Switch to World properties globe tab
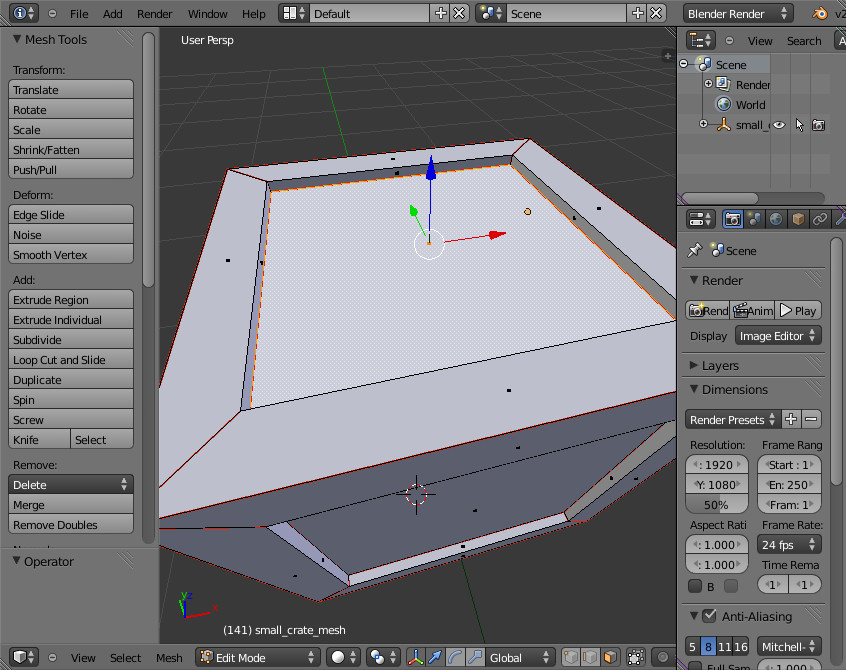The image size is (846, 670). tap(776, 219)
